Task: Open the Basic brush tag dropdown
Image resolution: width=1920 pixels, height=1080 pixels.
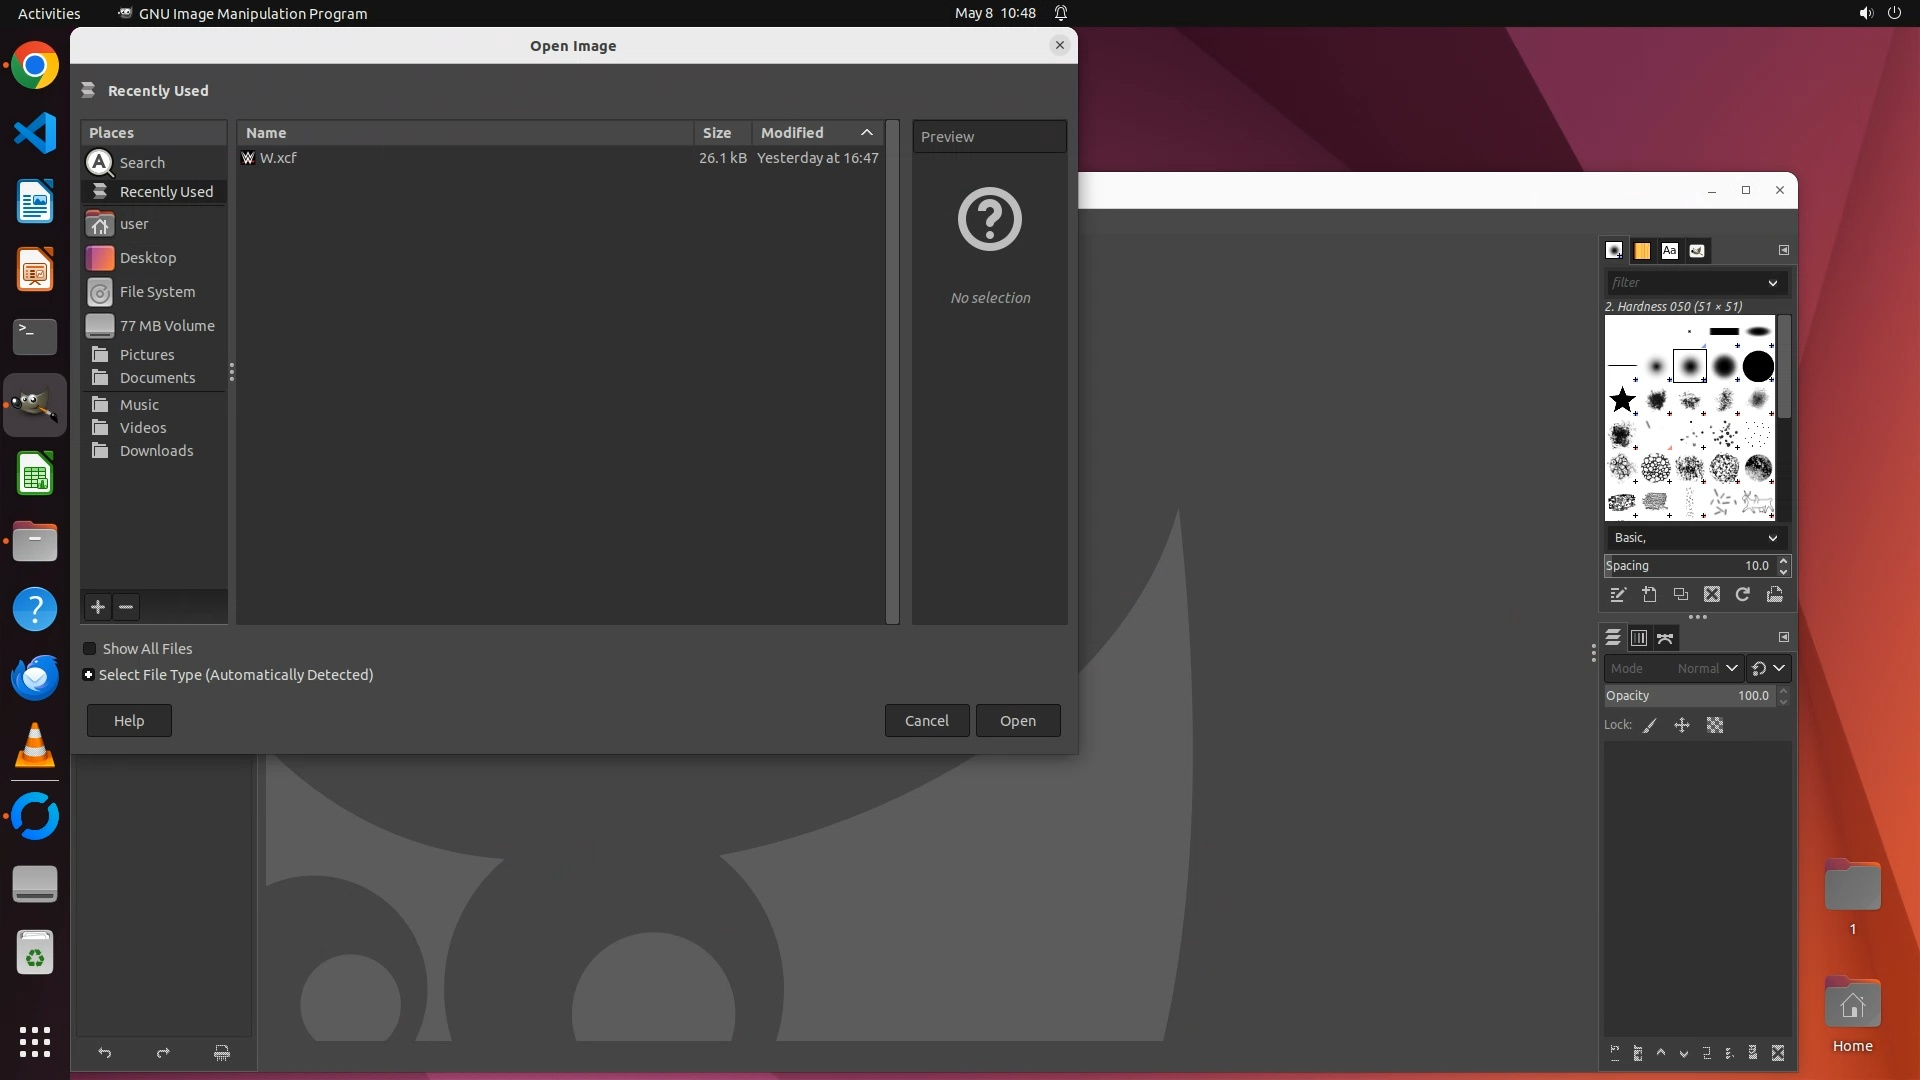Action: coord(1696,538)
